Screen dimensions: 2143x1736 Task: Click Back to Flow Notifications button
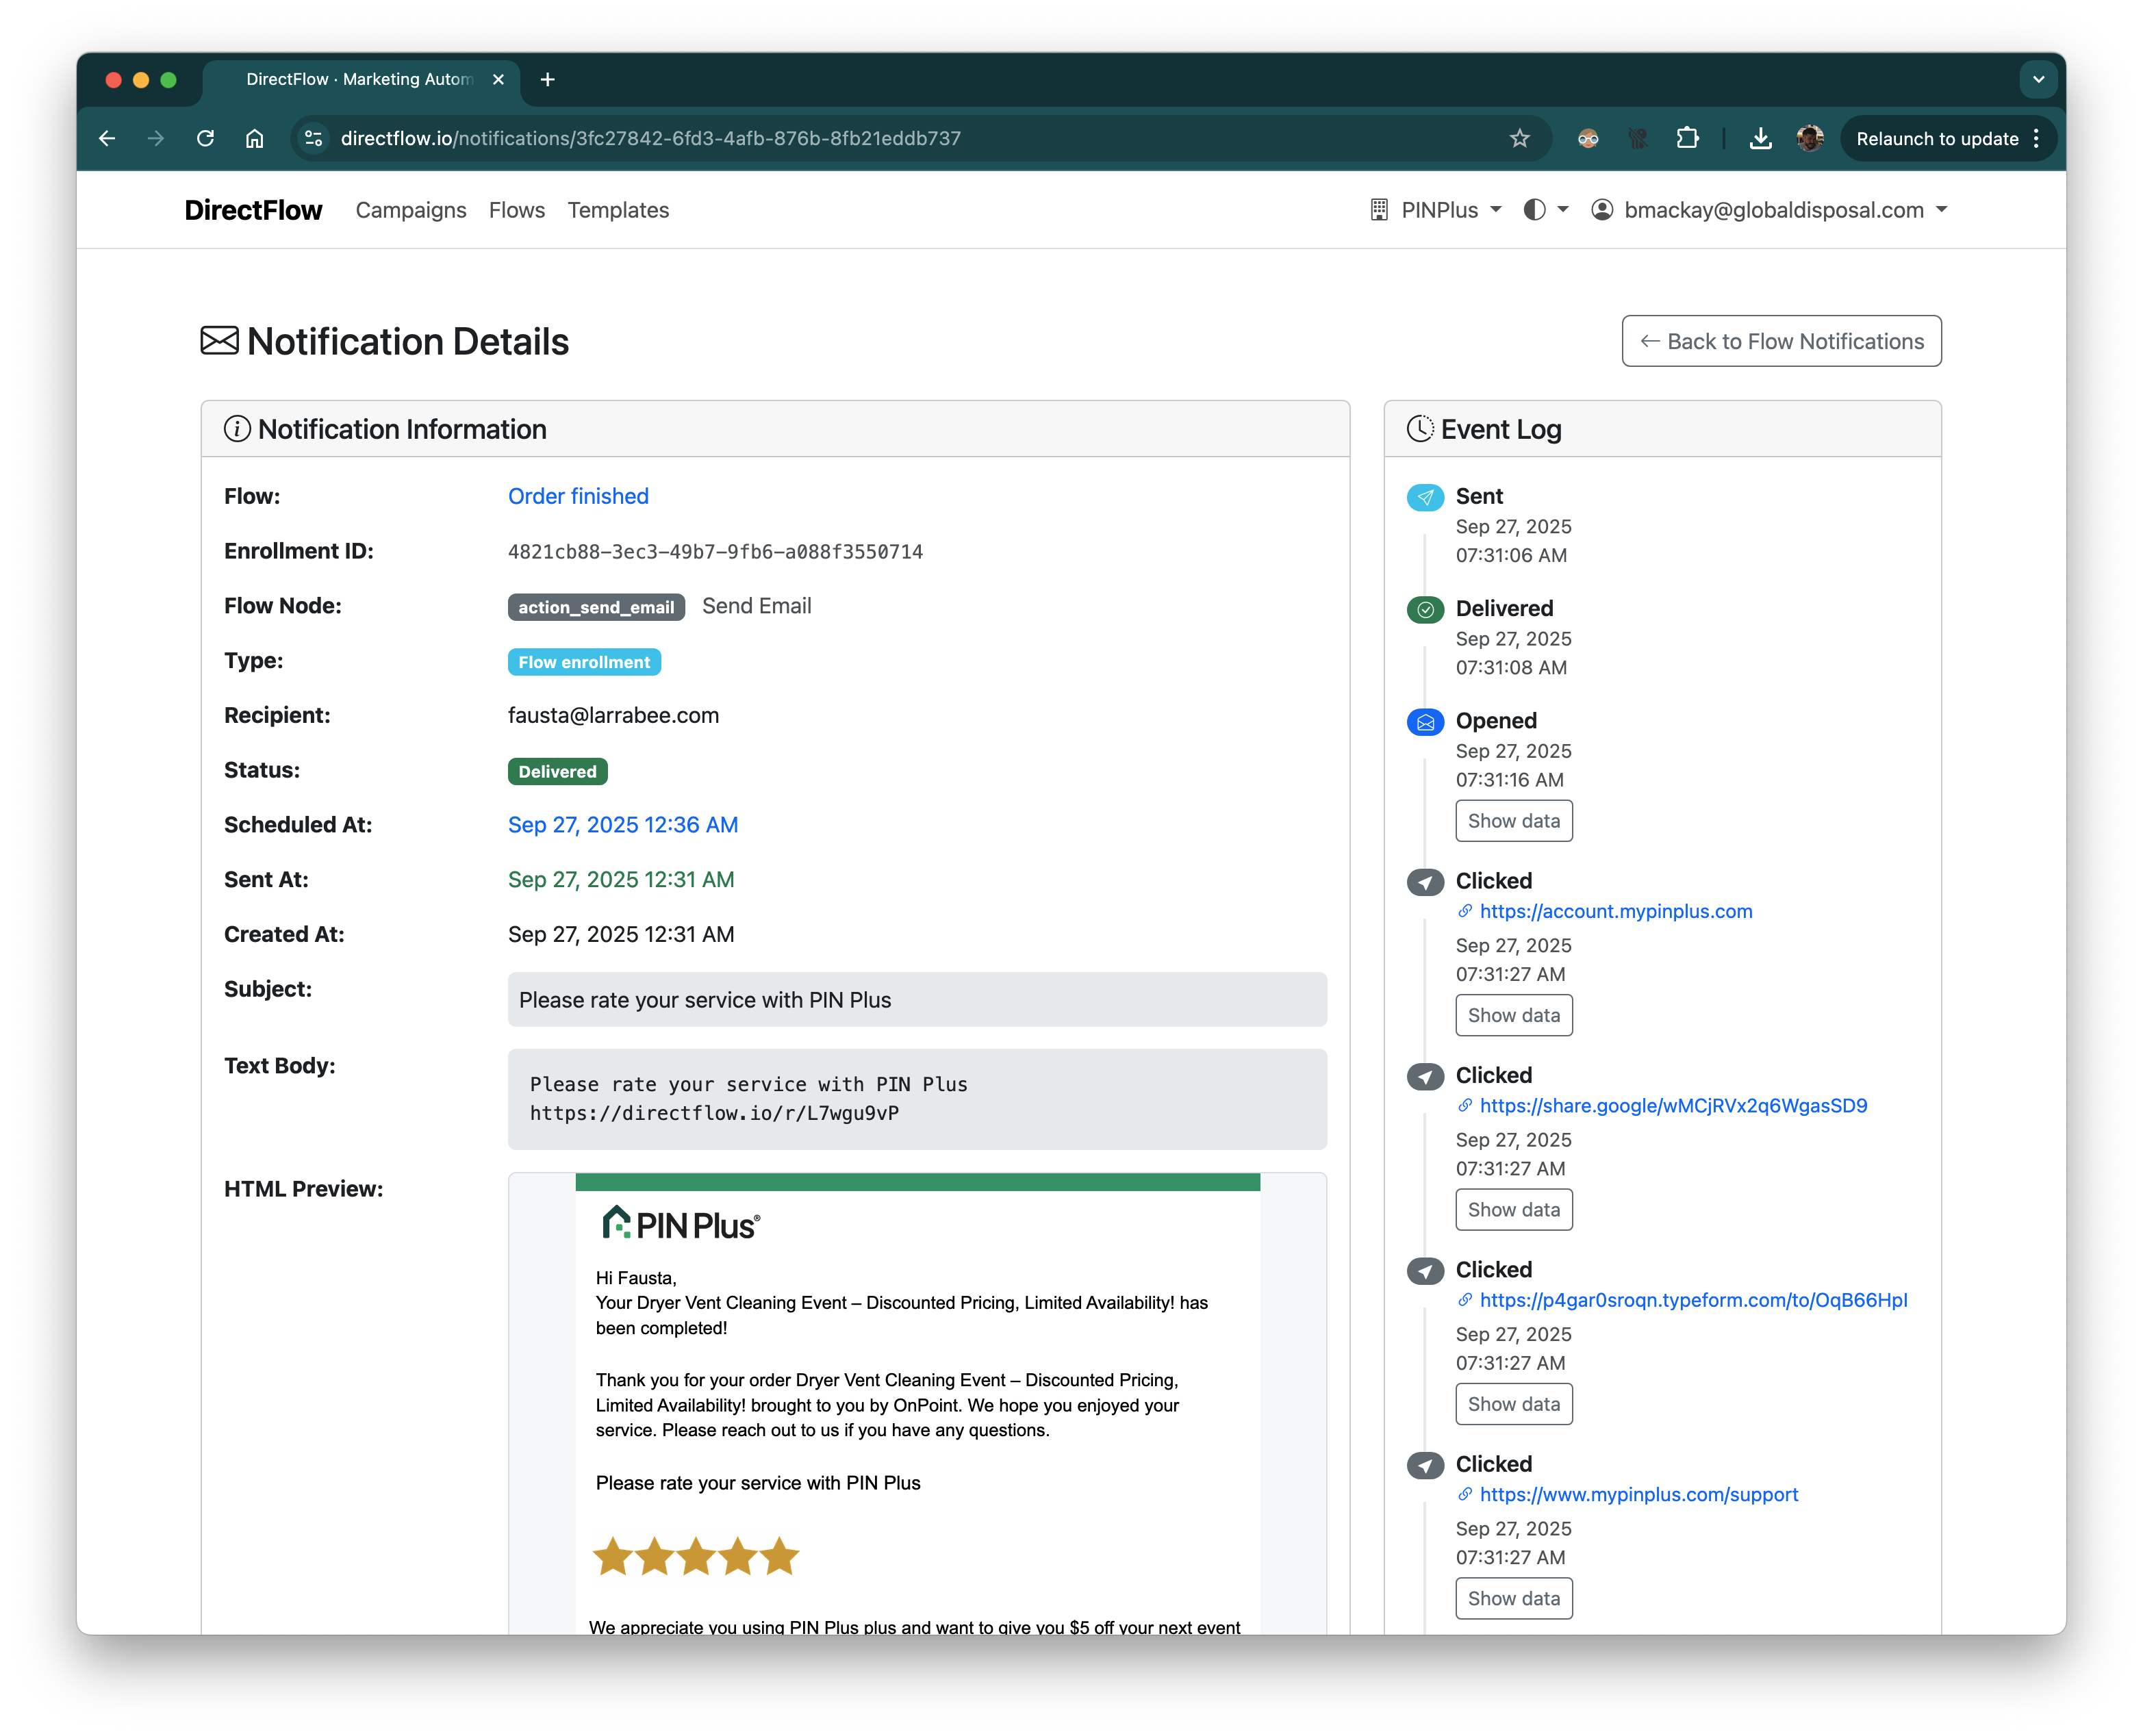1781,342
